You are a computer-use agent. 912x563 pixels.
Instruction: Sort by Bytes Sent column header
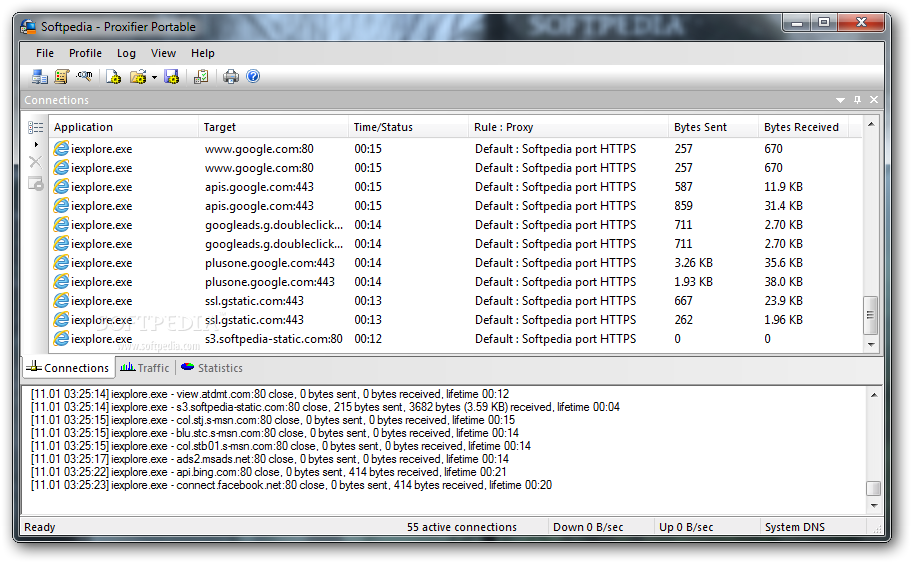pyautogui.click(x=713, y=127)
